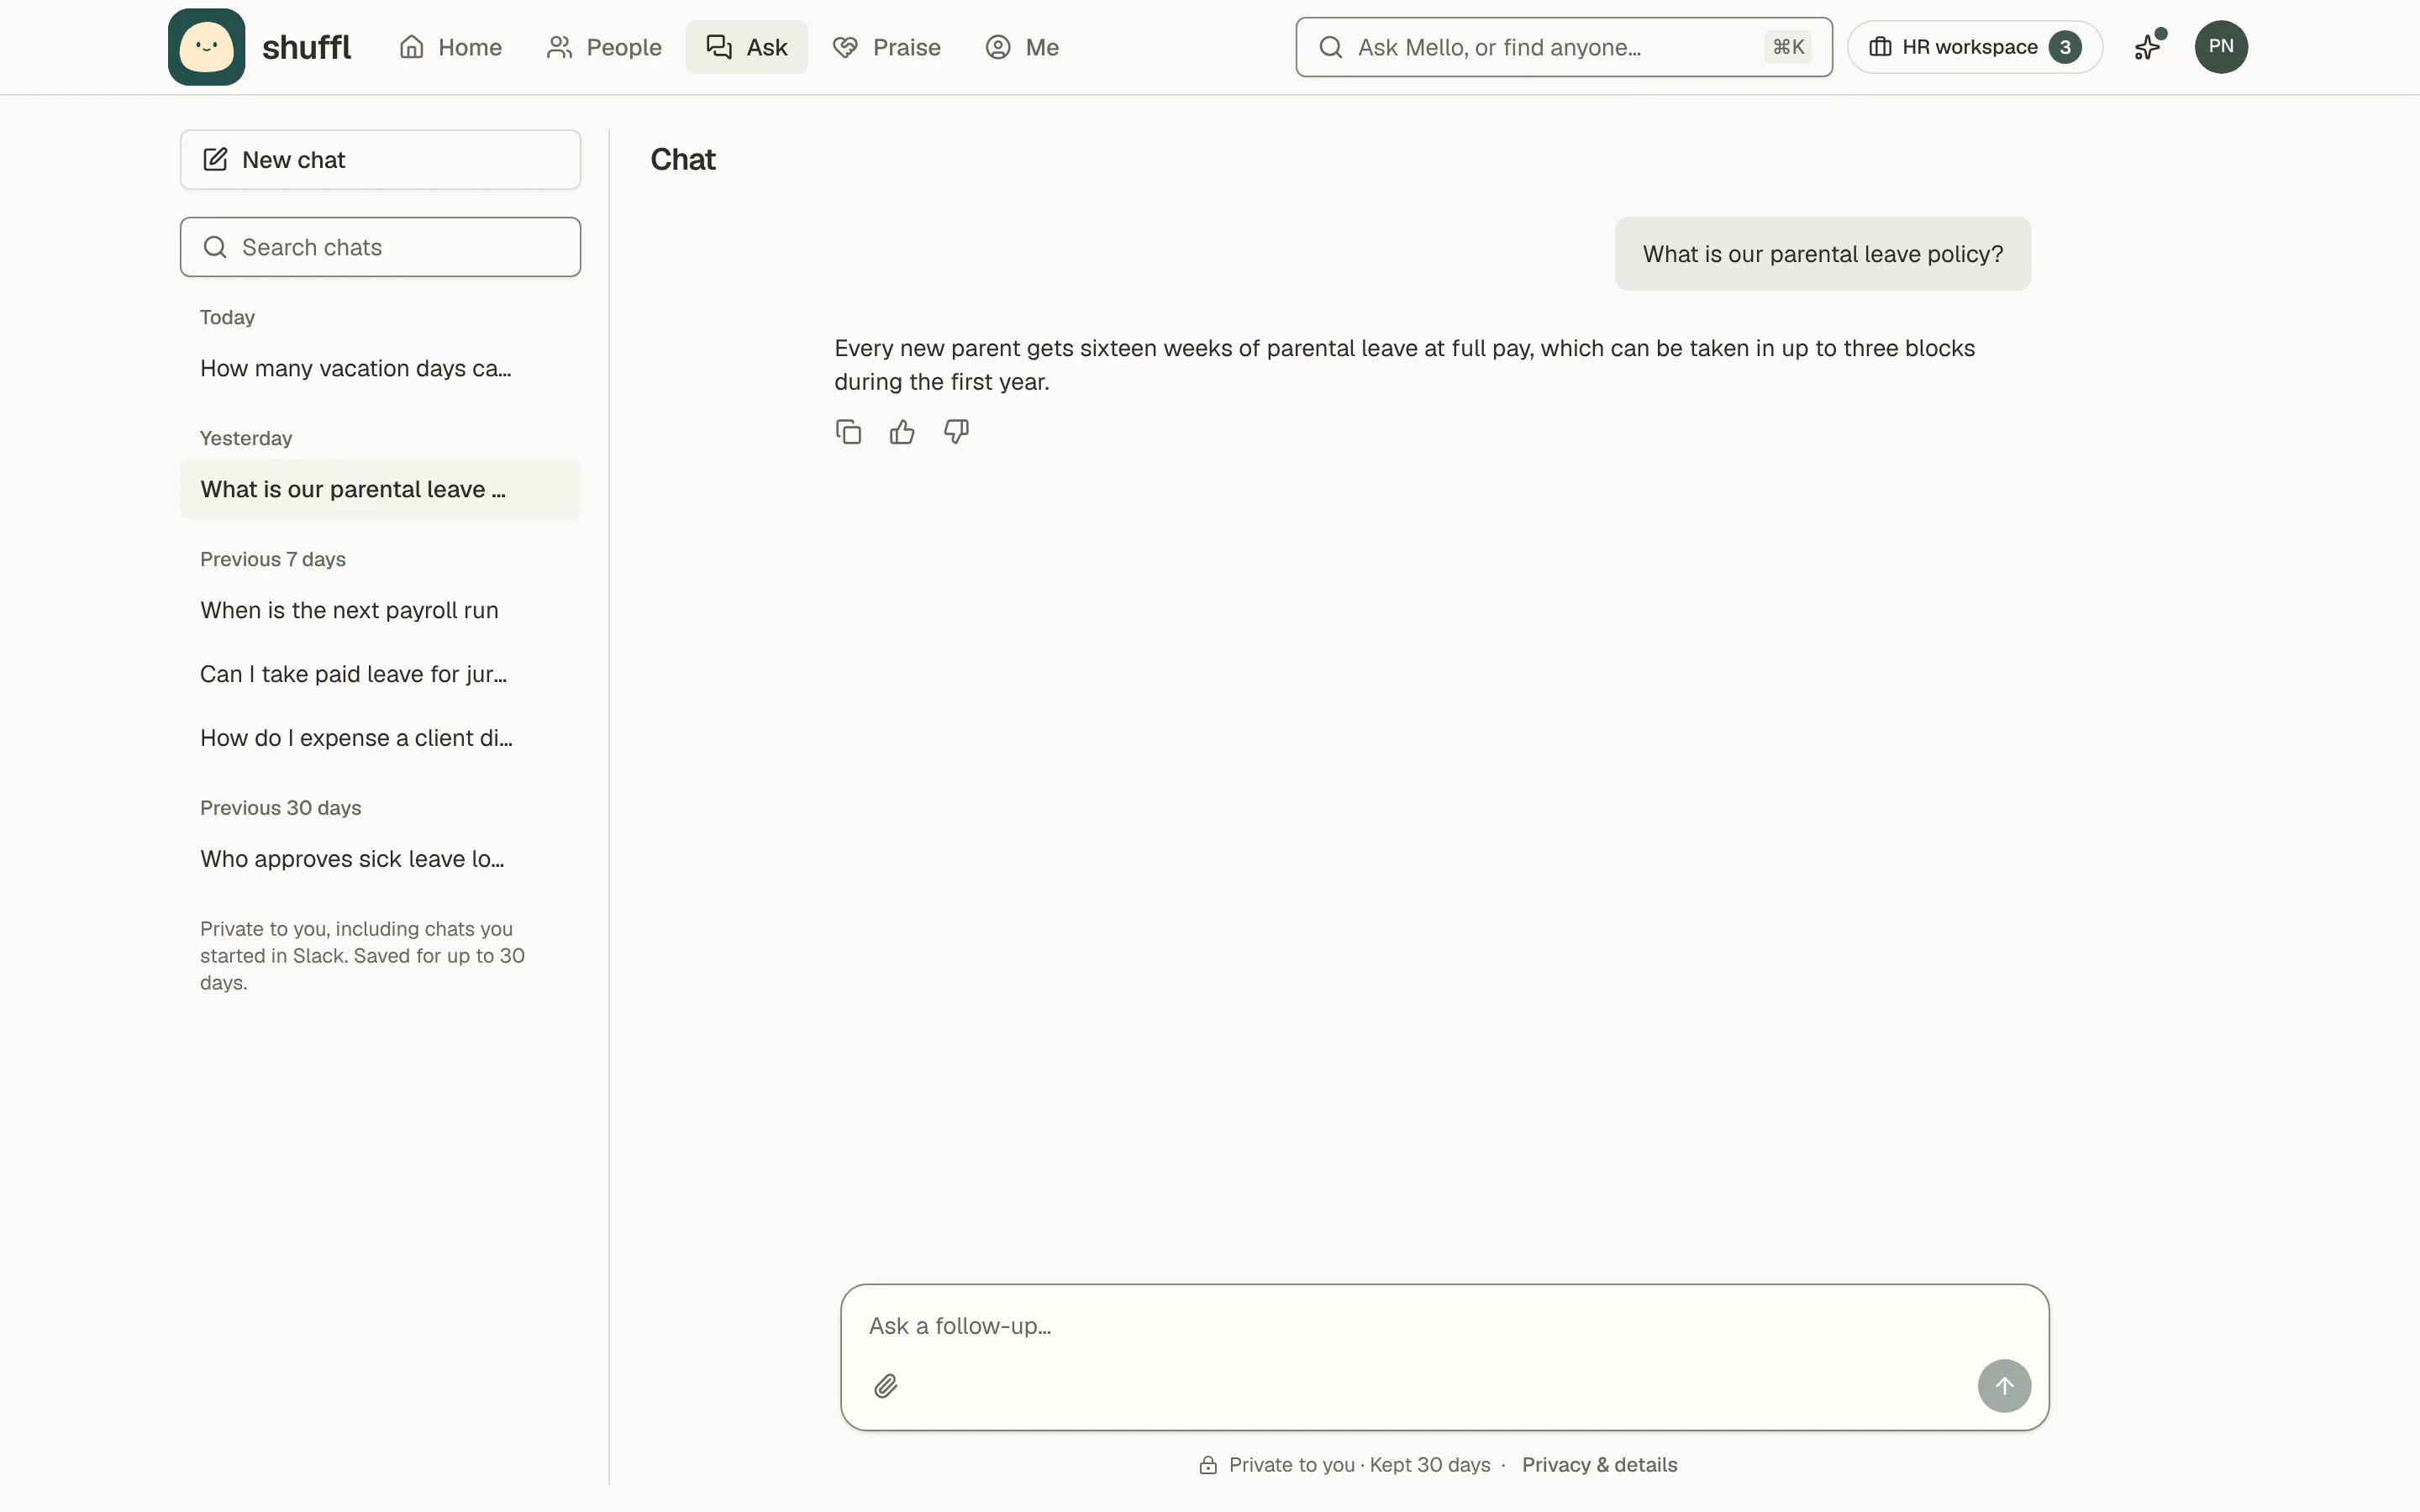The image size is (2420, 1512).
Task: Open chat 'Who approves sick leave lo...'
Action: [380, 859]
